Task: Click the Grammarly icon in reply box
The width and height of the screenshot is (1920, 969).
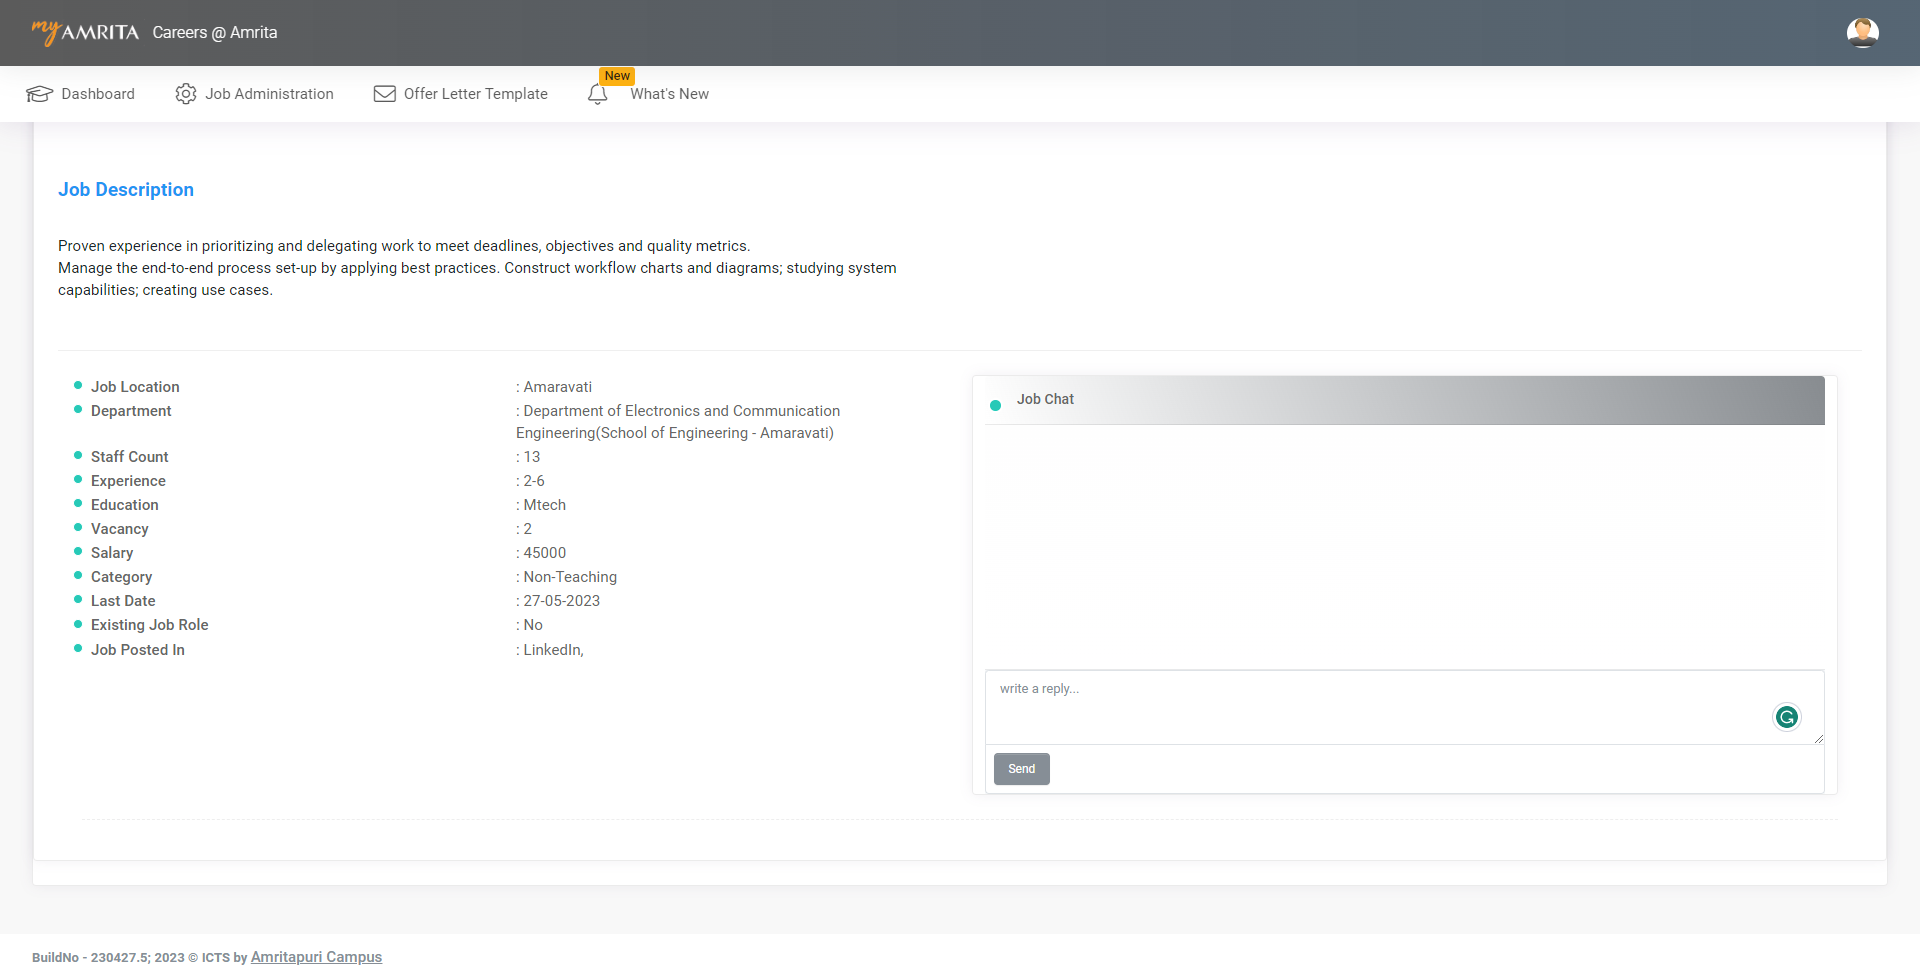Action: point(1786,717)
